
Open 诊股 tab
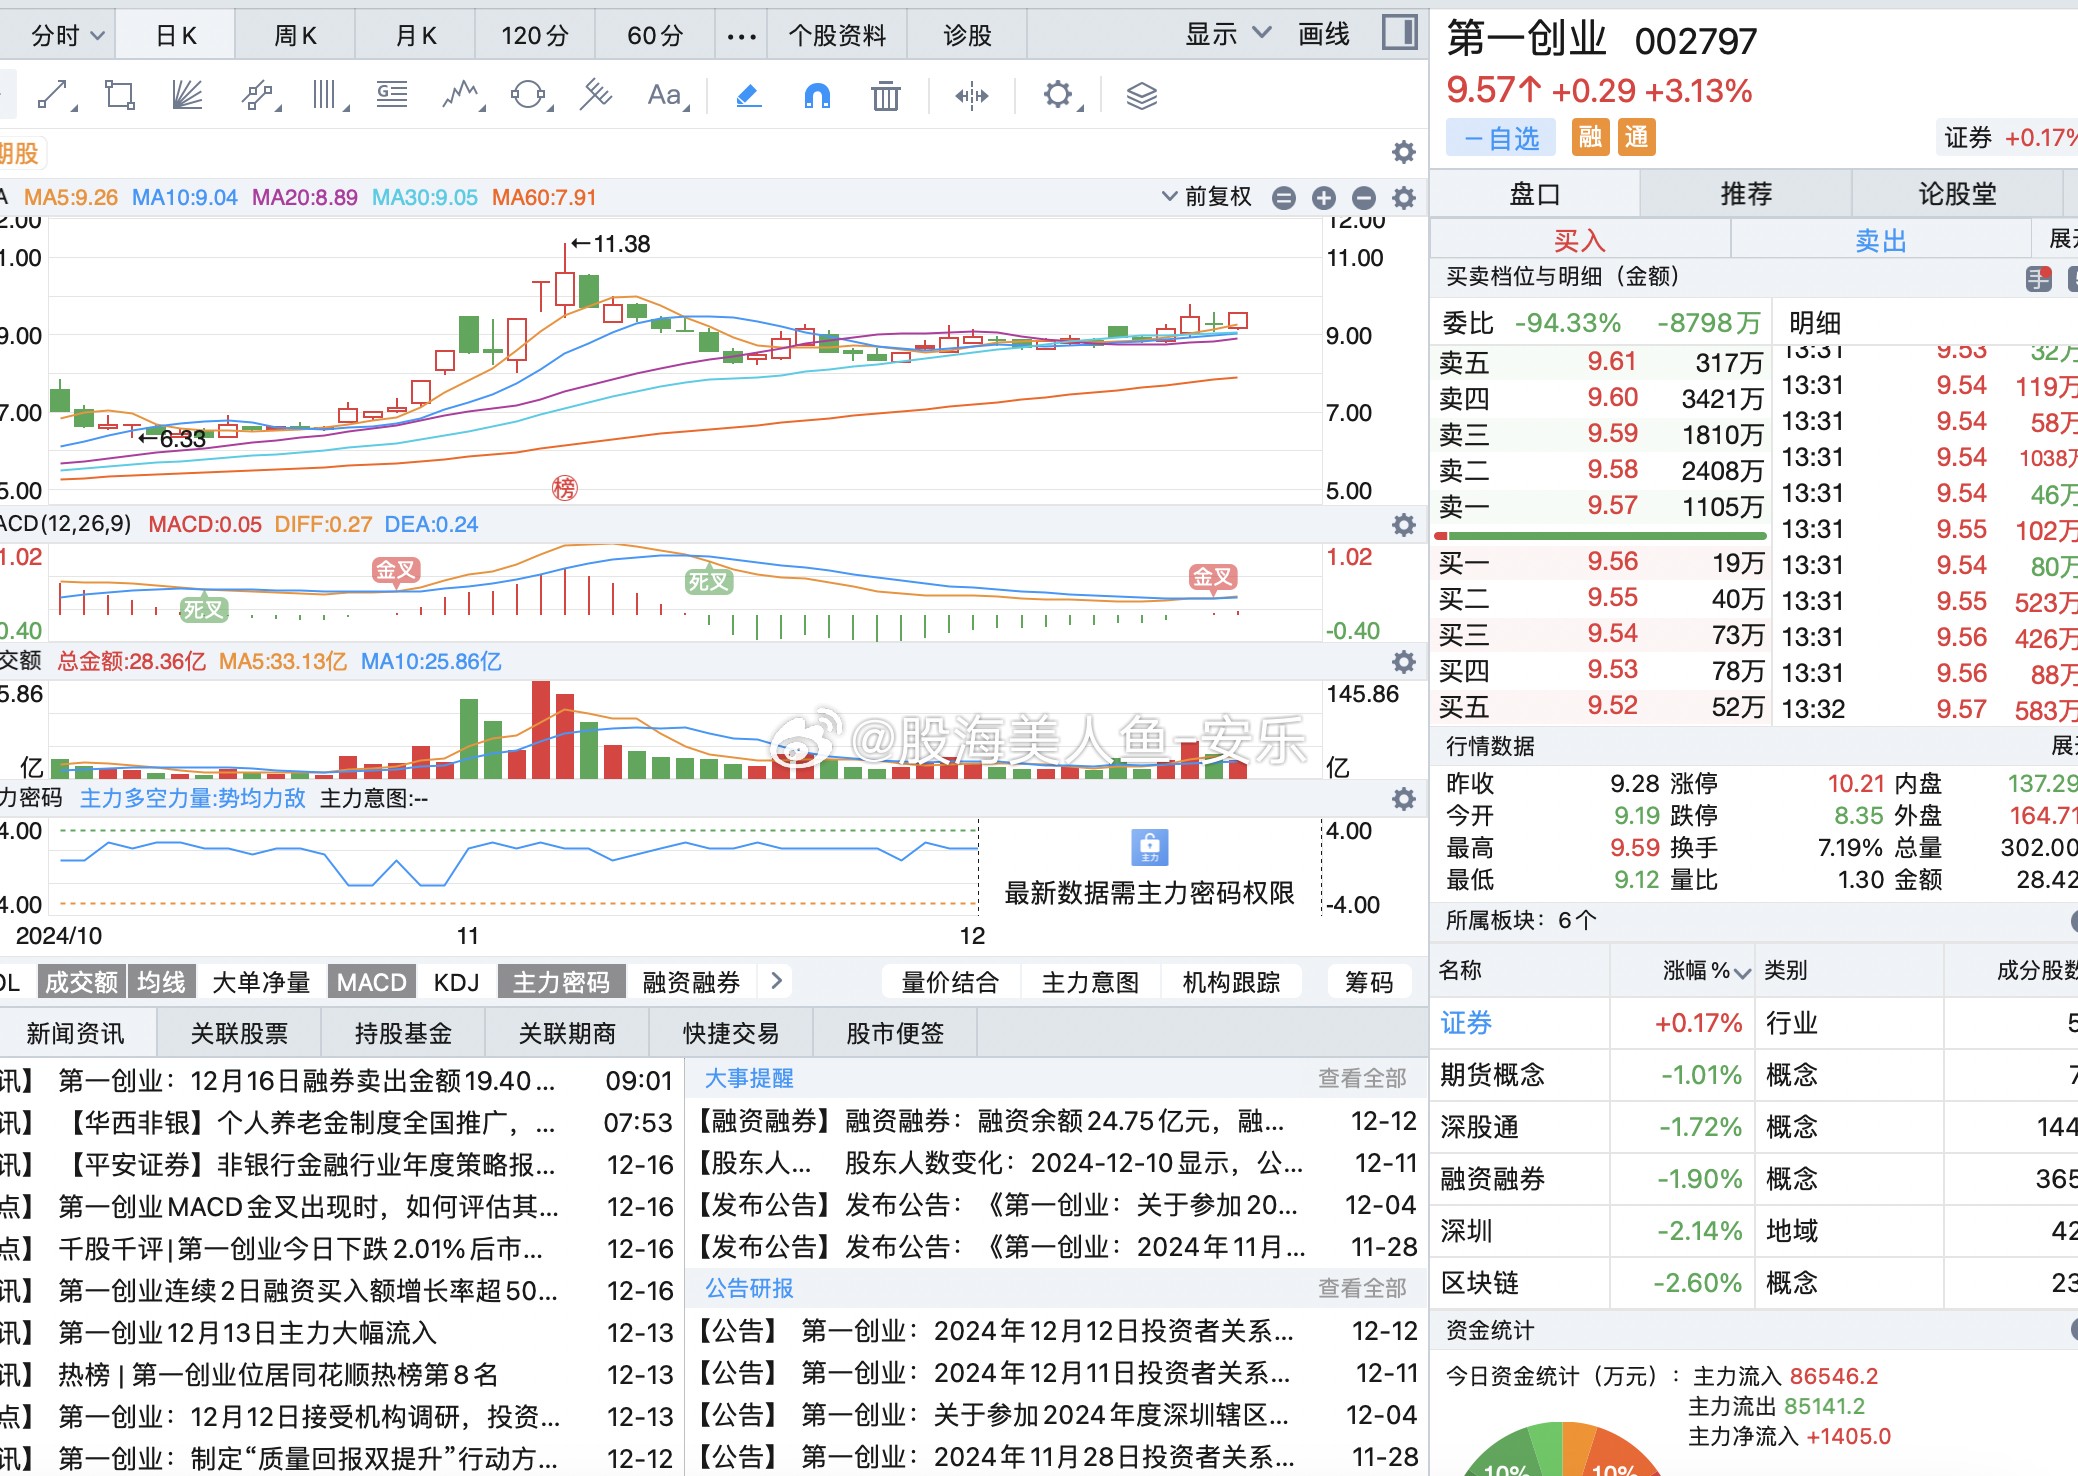coord(967,35)
